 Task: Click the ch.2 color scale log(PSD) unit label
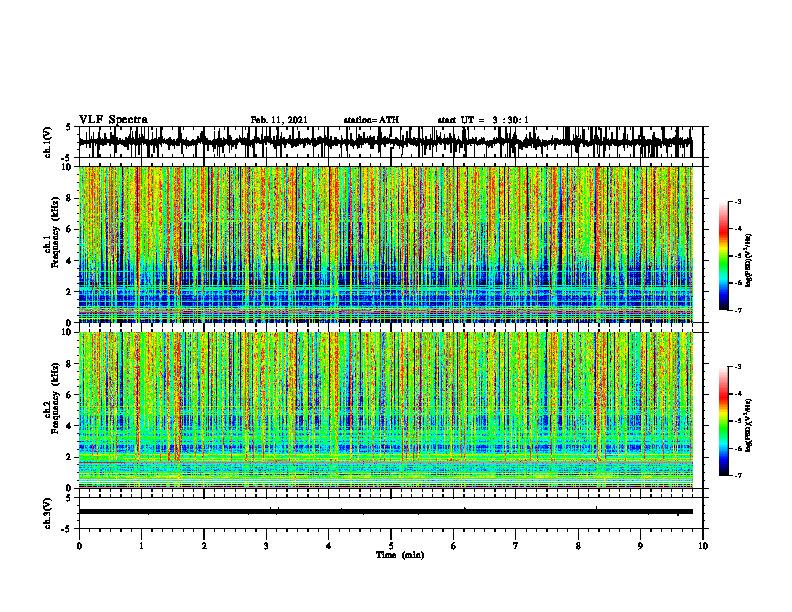click(749, 426)
